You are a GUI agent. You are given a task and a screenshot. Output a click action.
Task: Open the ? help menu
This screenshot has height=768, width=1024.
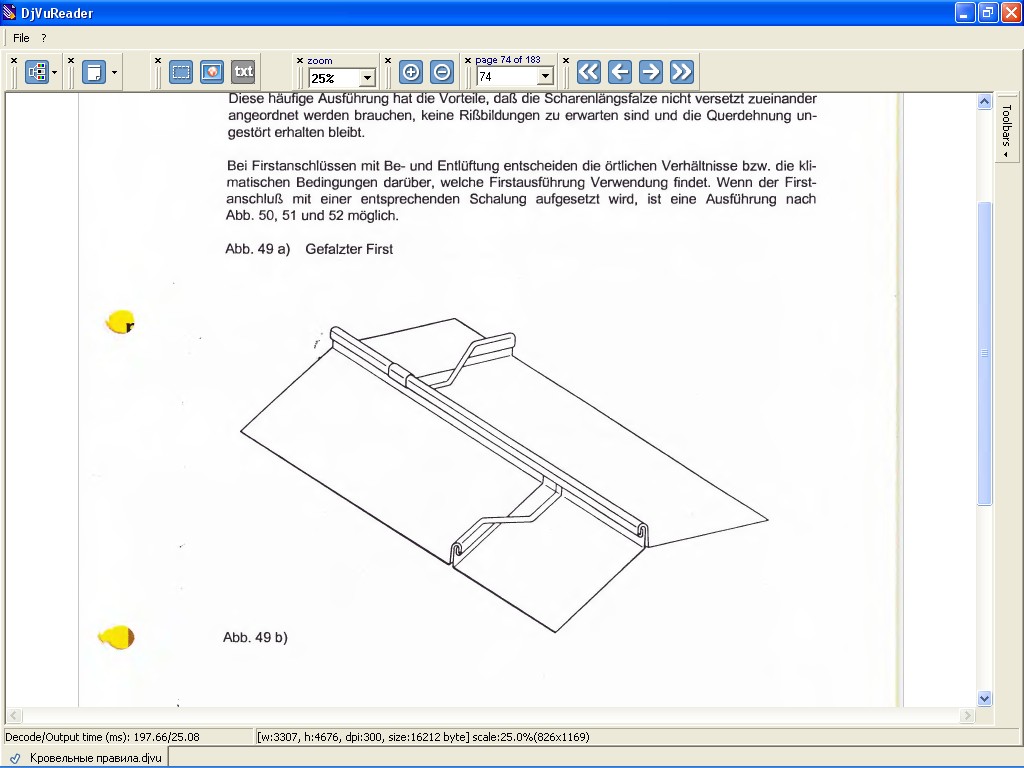tap(44, 38)
